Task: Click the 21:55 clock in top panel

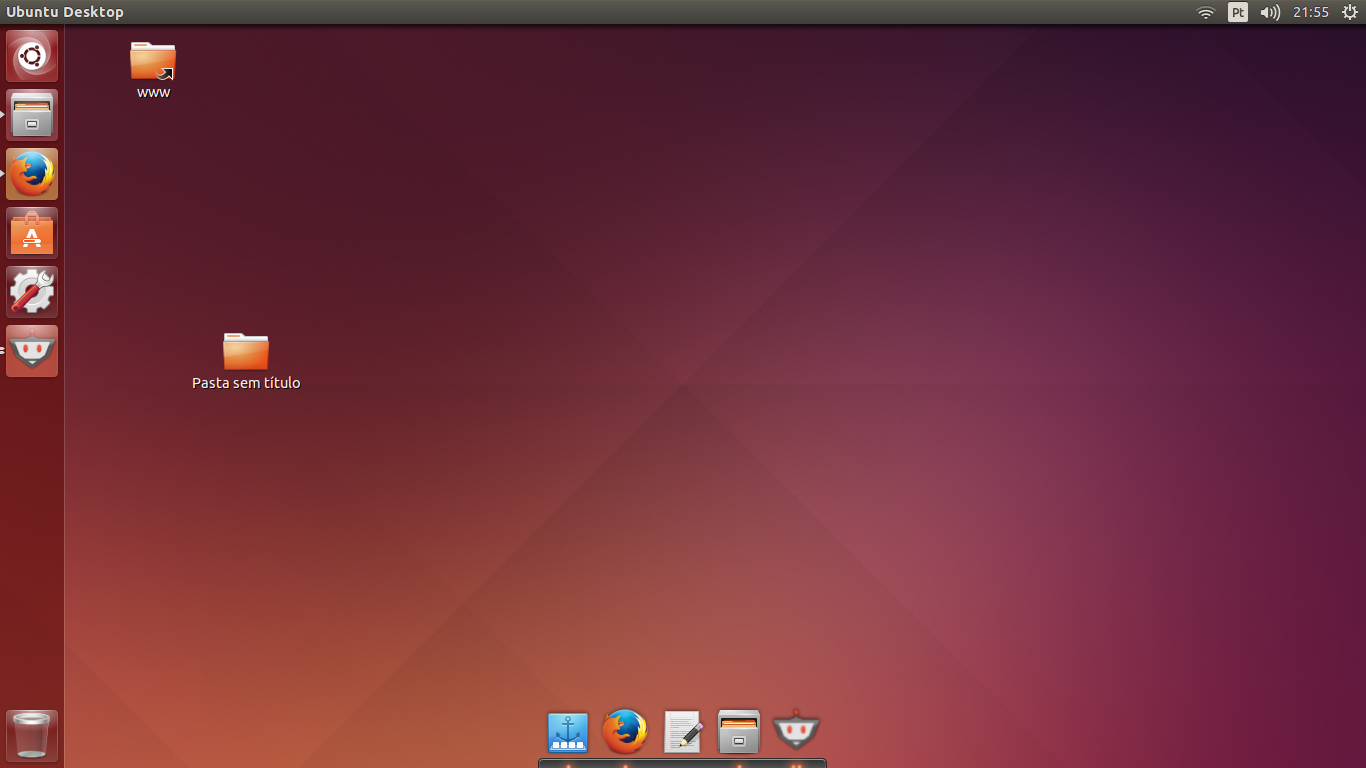Action: tap(1310, 13)
